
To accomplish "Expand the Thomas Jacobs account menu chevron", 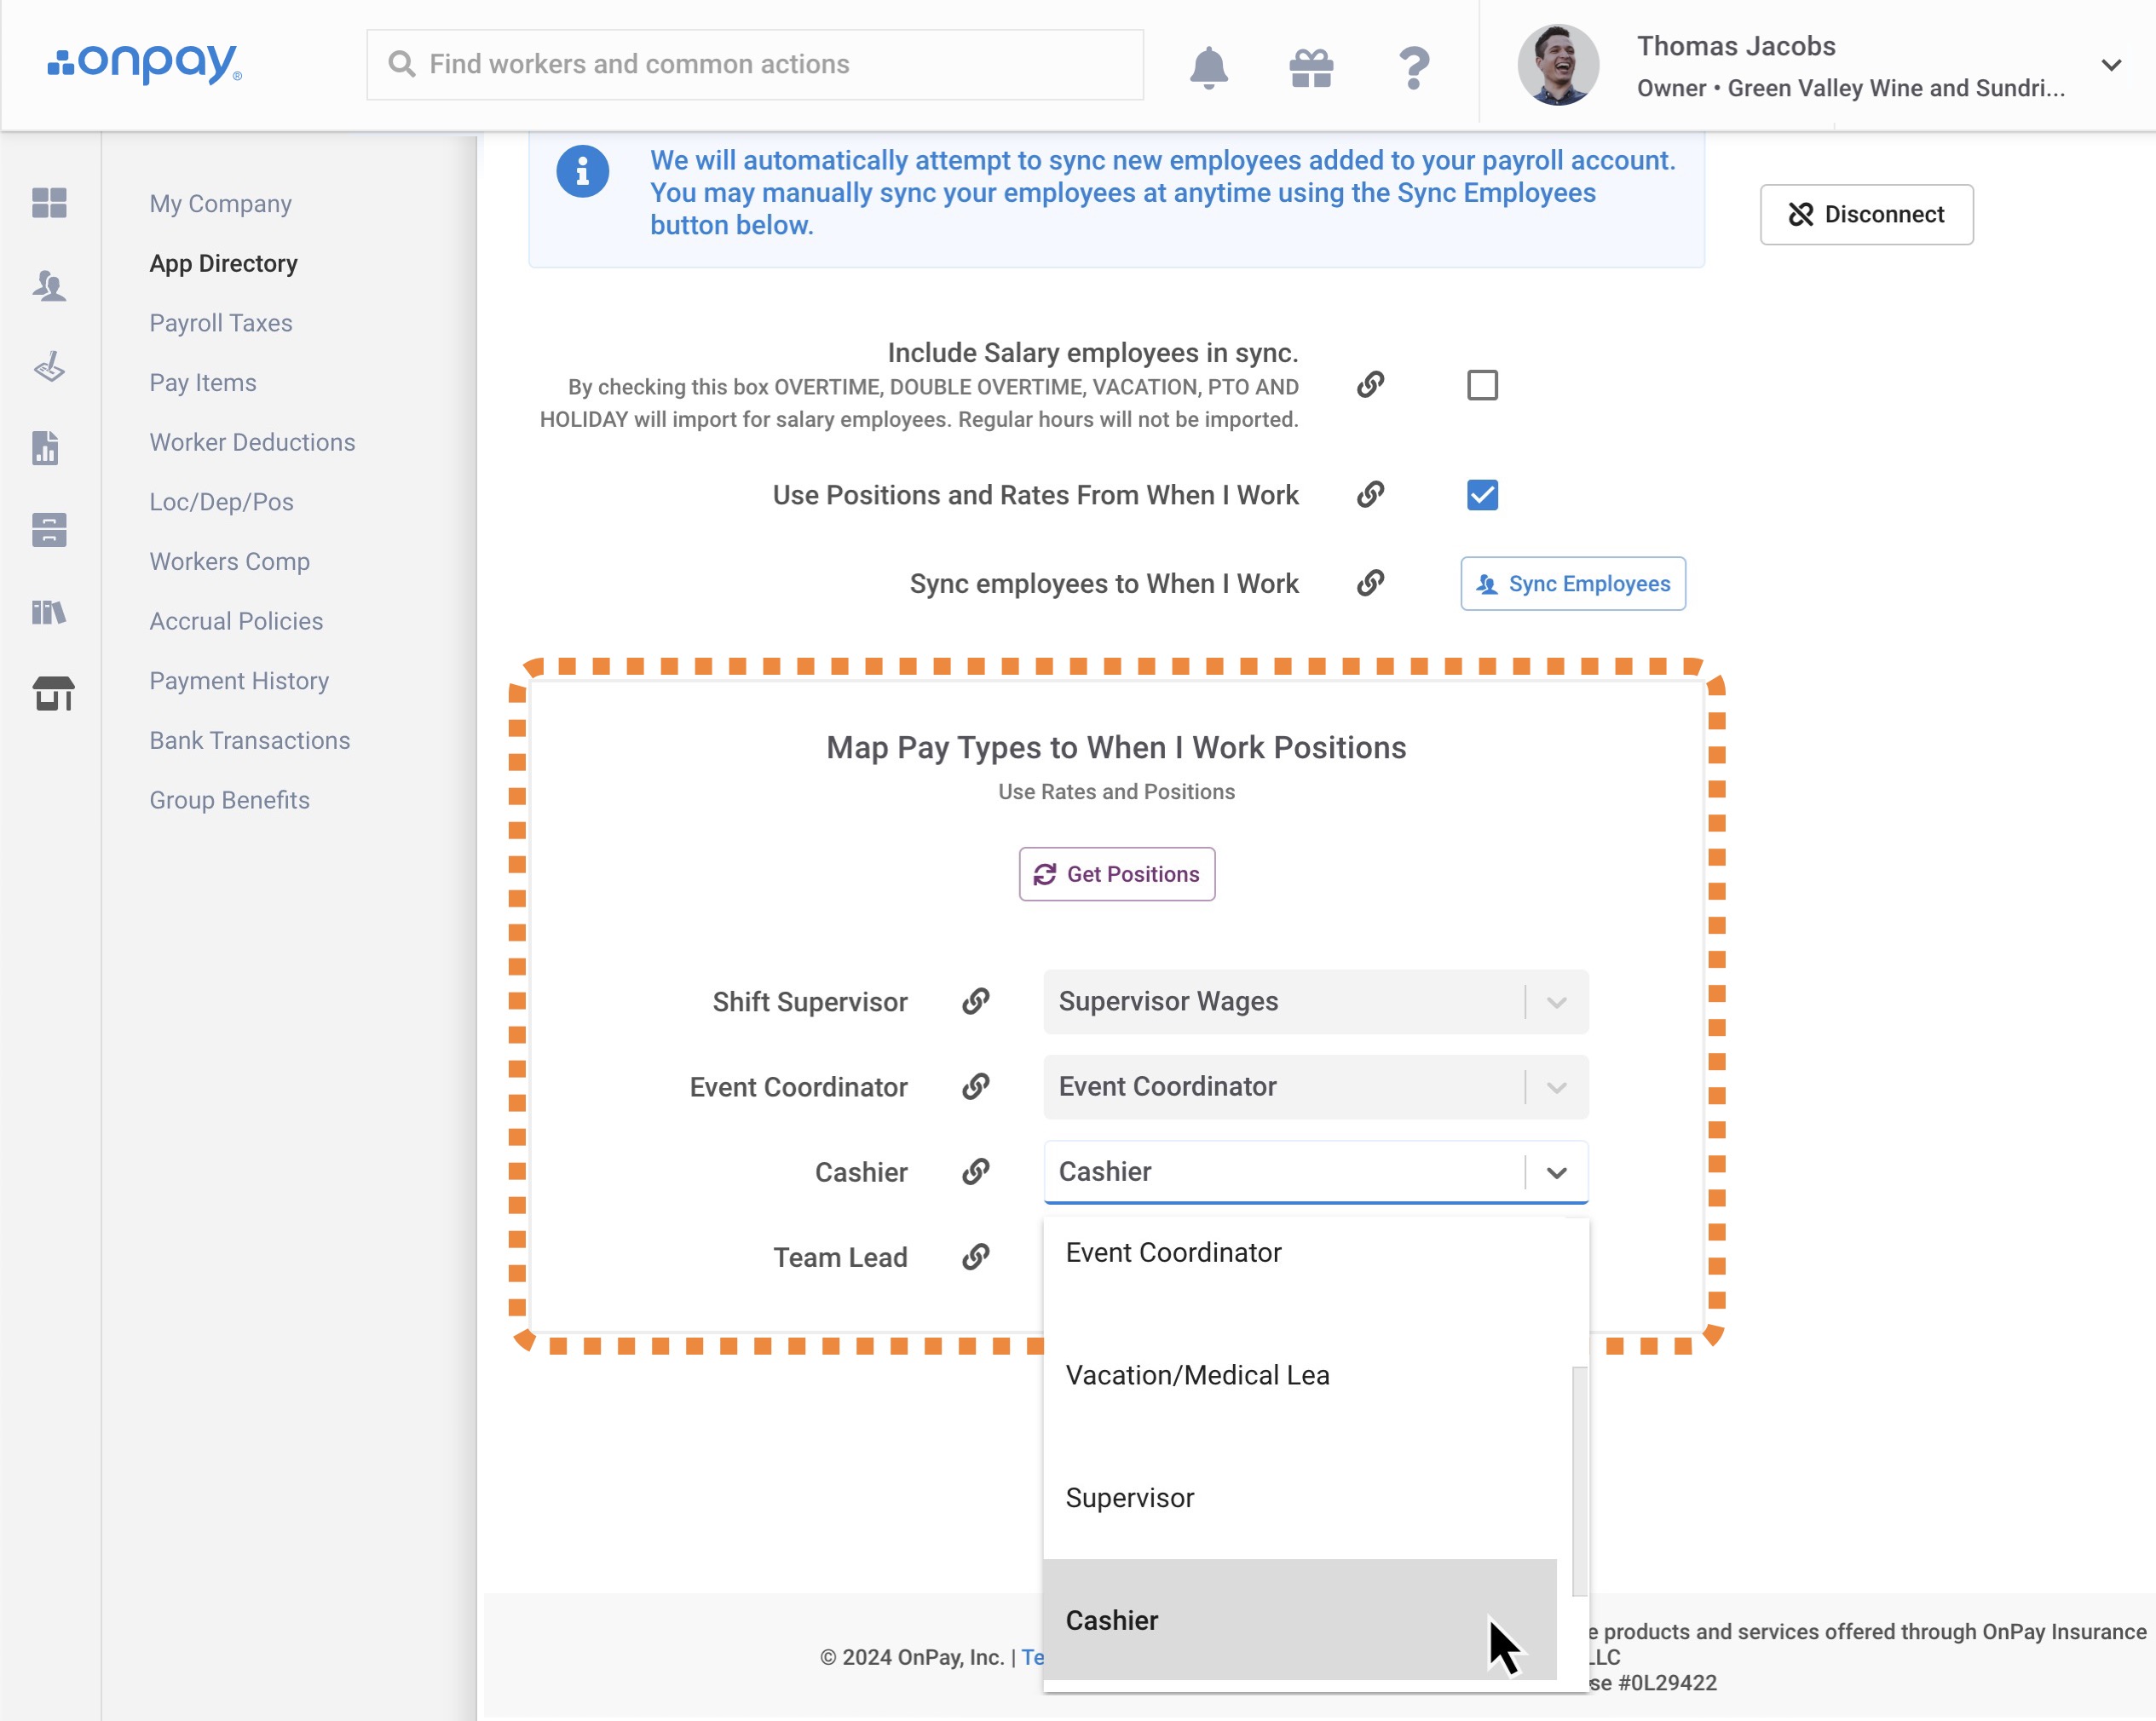I will coord(2111,66).
